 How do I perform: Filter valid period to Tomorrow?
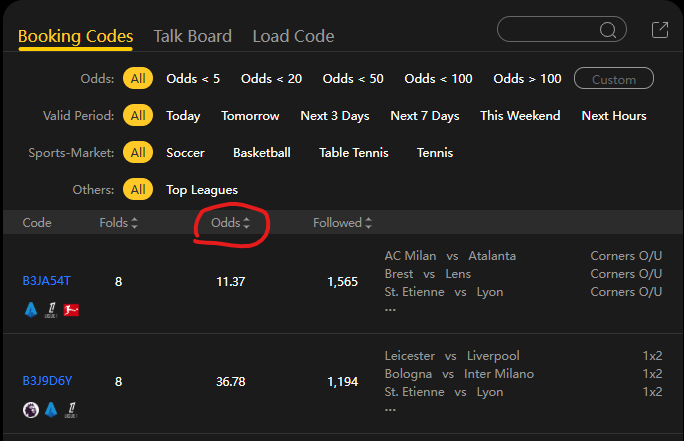tap(250, 116)
